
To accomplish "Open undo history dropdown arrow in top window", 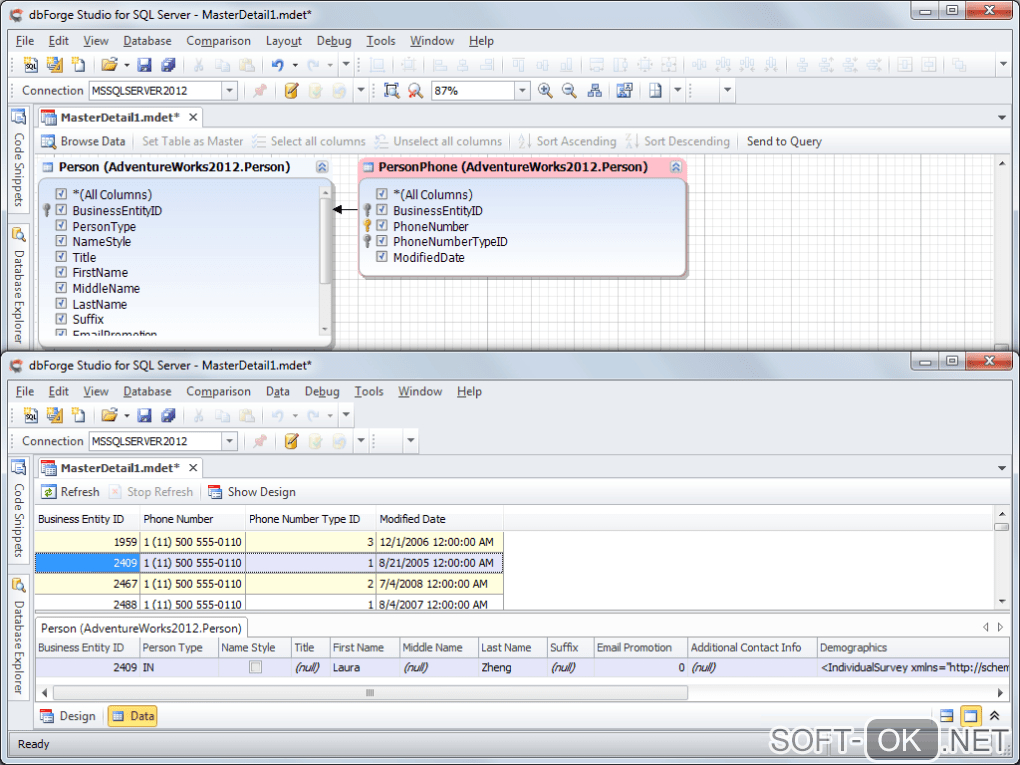I will 295,65.
